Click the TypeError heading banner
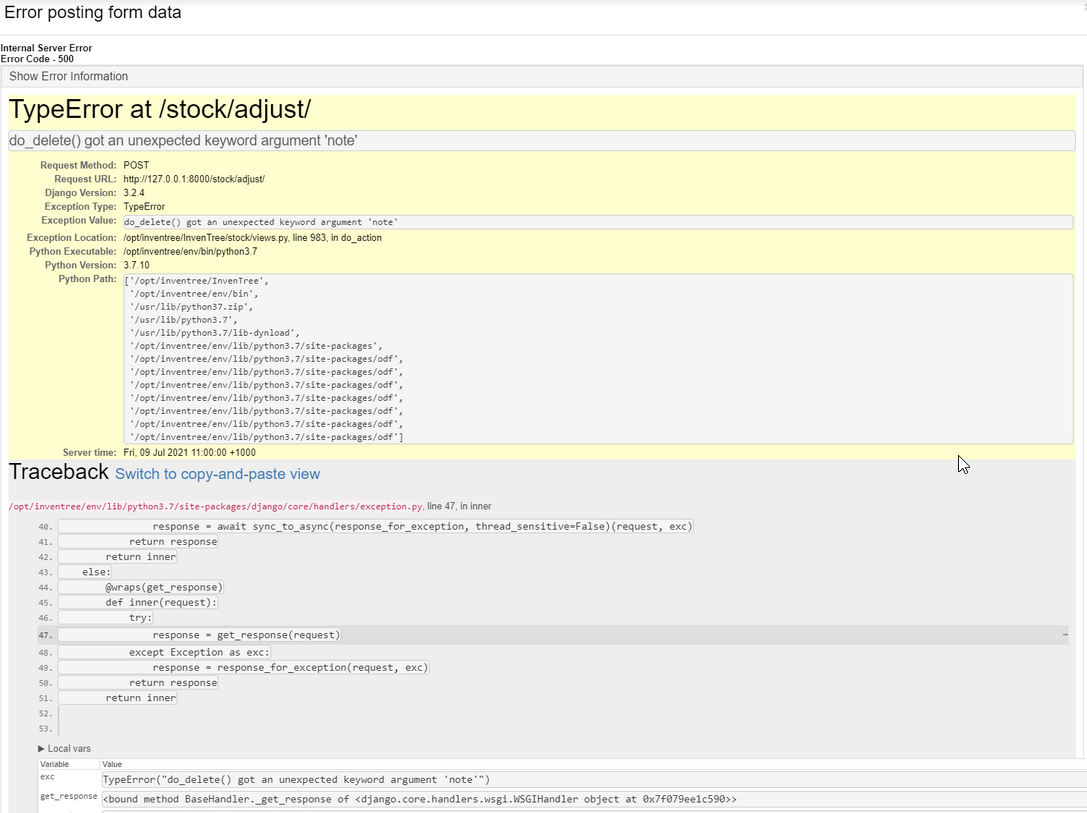The width and height of the screenshot is (1087, 813). point(160,108)
